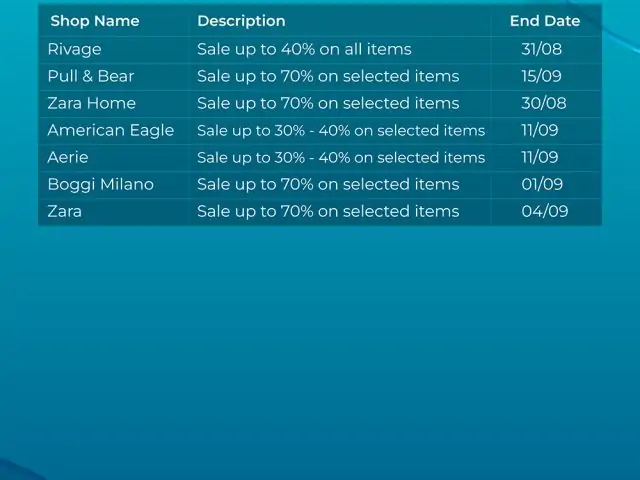Click the 01/09 end date
This screenshot has width=640, height=480.
pyautogui.click(x=542, y=184)
